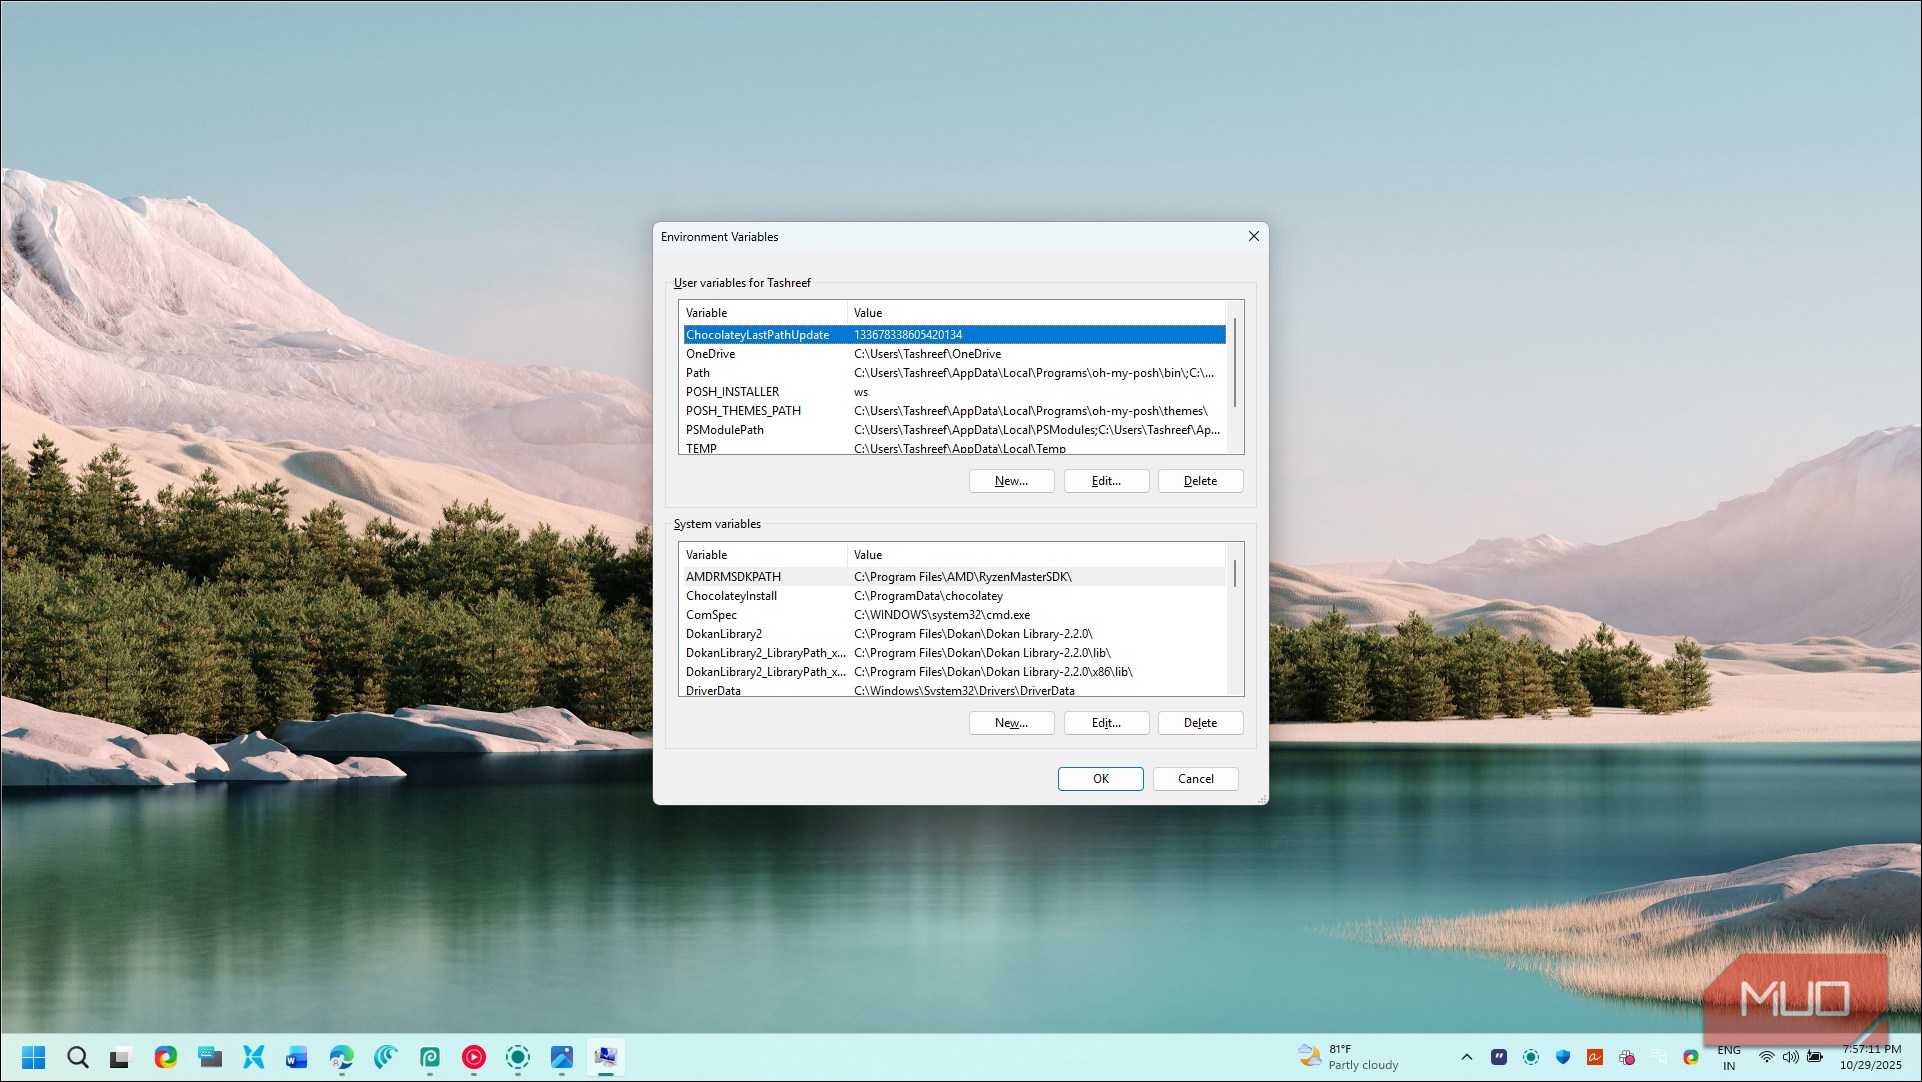Open the purple quote-mark tray icon
The image size is (1922, 1082).
tap(1498, 1057)
